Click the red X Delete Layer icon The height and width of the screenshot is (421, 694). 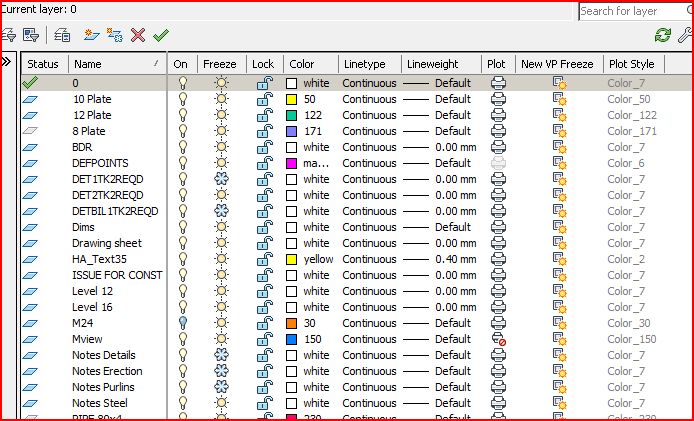coord(138,35)
